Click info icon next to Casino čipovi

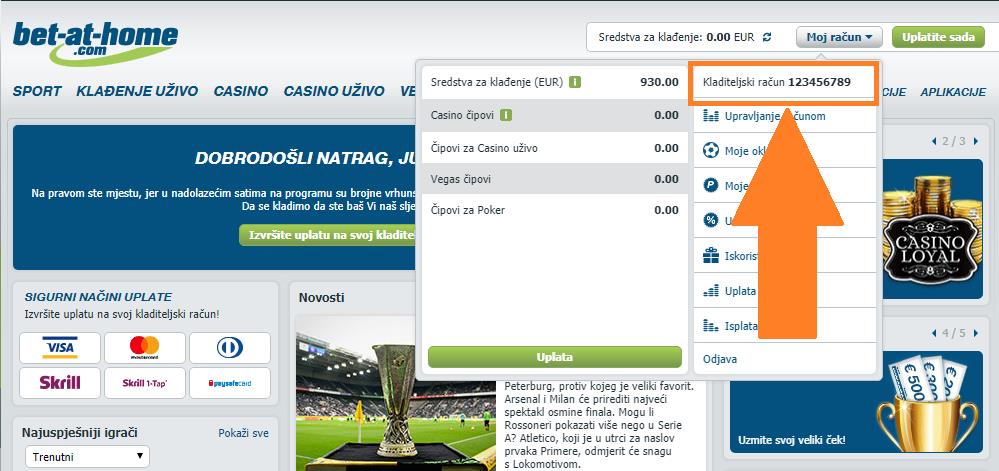click(x=506, y=115)
